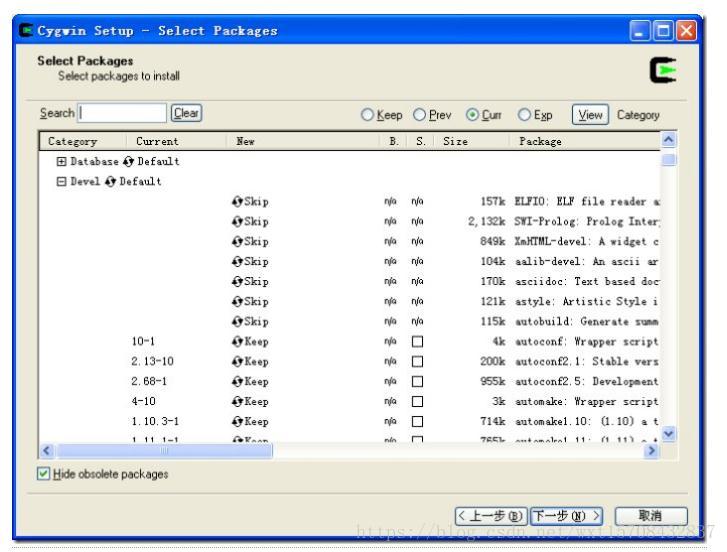This screenshot has height=552, width=727.
Task: Click the B. column header
Action: pyautogui.click(x=393, y=141)
